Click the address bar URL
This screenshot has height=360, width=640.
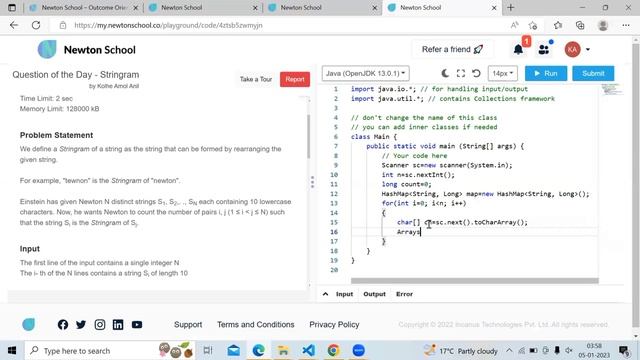(x=168, y=25)
